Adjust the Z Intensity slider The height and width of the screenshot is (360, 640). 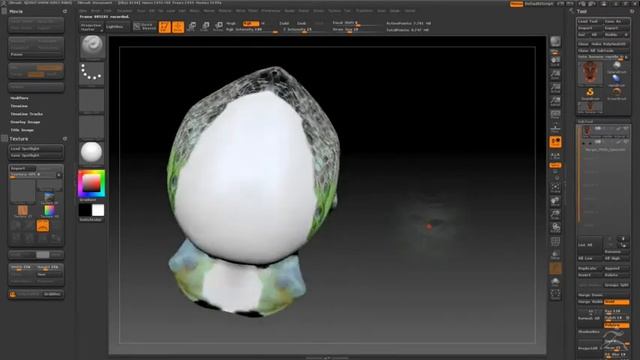pyautogui.click(x=302, y=30)
